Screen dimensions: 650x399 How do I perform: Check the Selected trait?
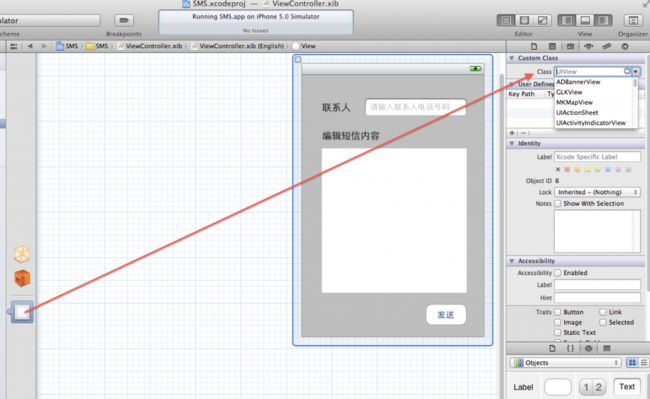coord(603,322)
